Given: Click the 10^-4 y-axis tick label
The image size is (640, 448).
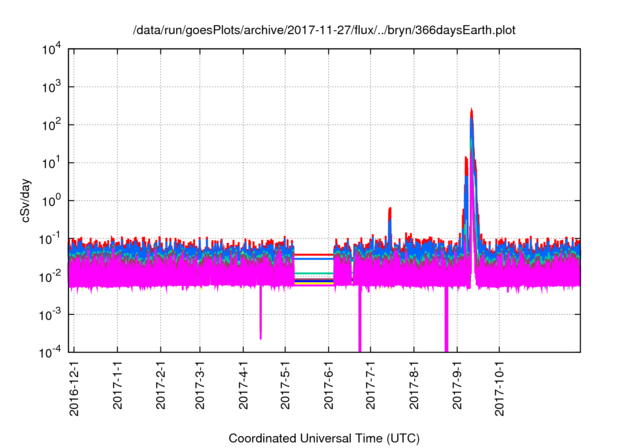Looking at the screenshot, I should click(52, 352).
